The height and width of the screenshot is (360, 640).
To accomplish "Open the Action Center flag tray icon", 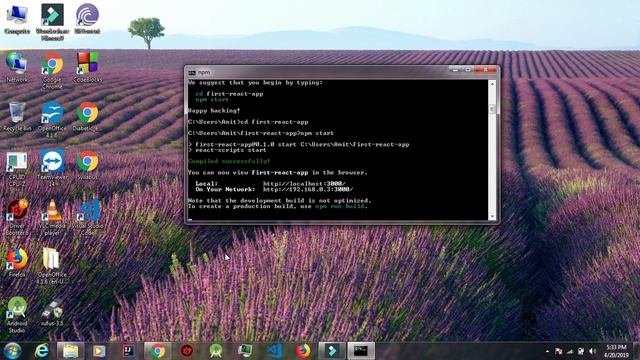I will tap(558, 351).
